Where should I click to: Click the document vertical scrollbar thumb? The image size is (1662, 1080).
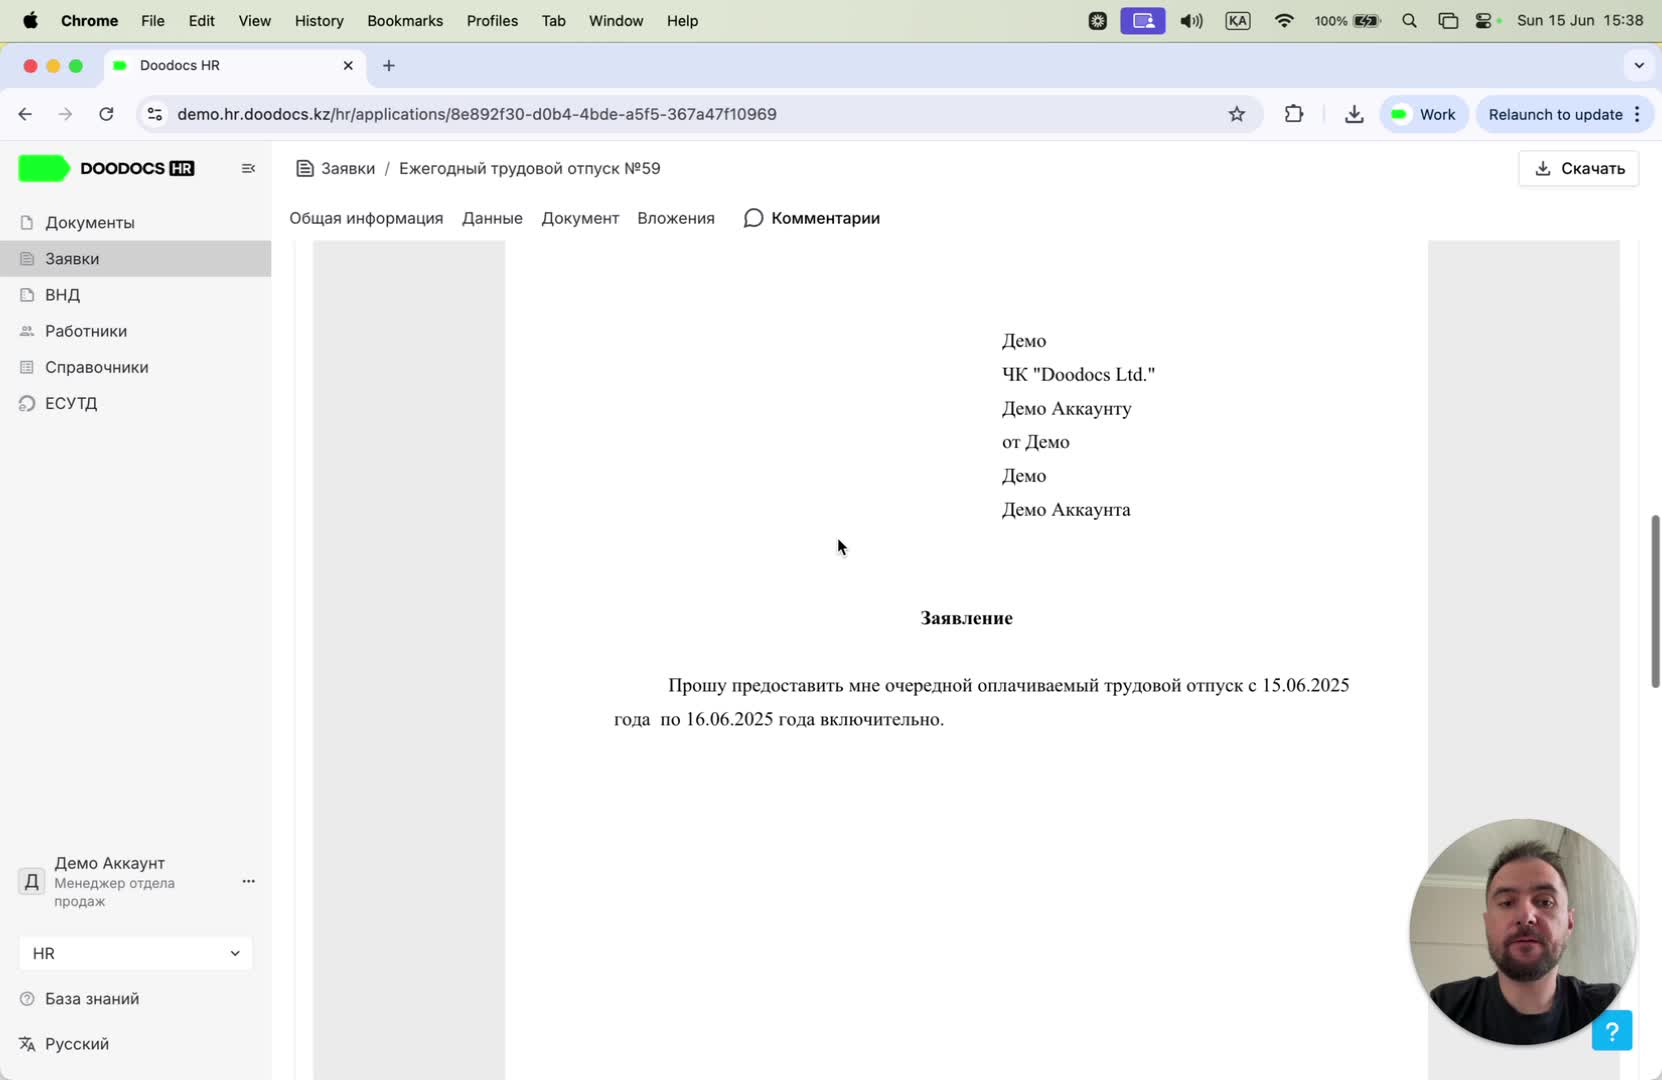(1655, 601)
